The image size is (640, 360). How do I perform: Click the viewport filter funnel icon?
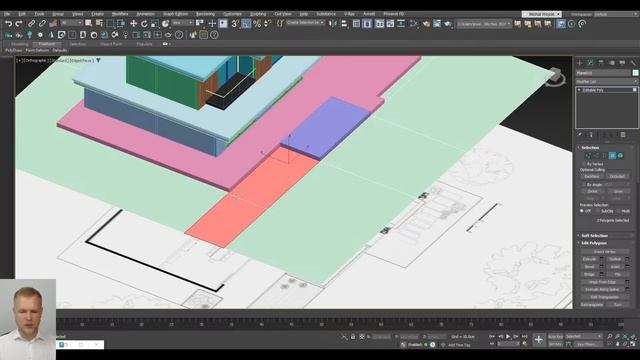click(x=98, y=60)
